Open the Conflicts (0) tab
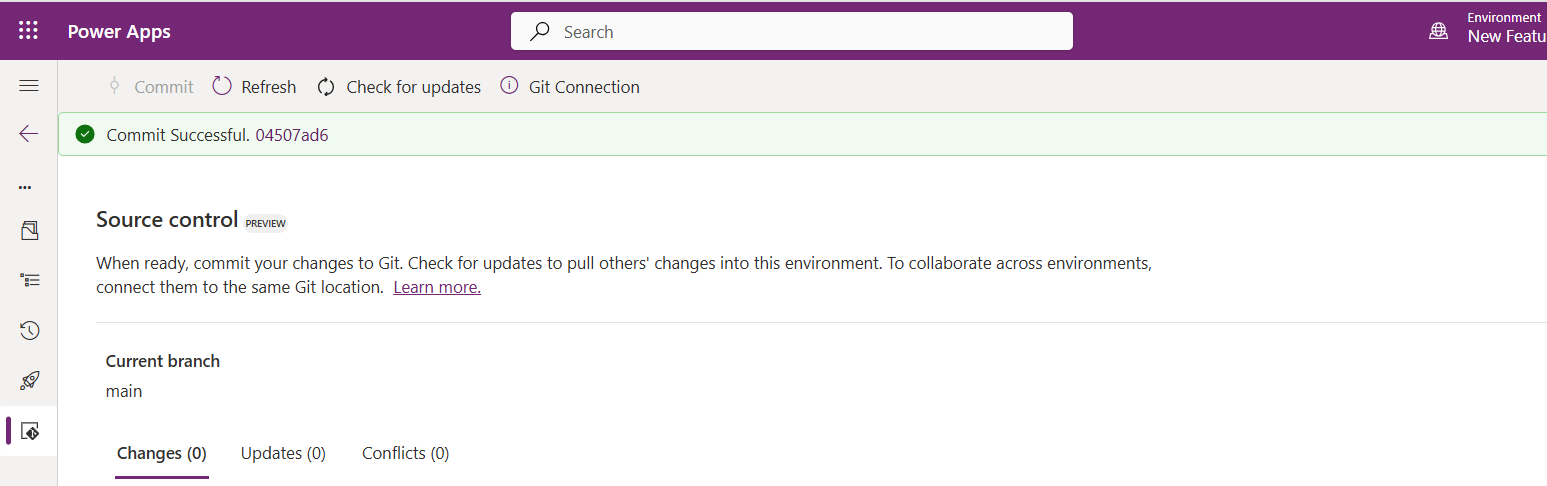The height and width of the screenshot is (486, 1547). click(405, 453)
